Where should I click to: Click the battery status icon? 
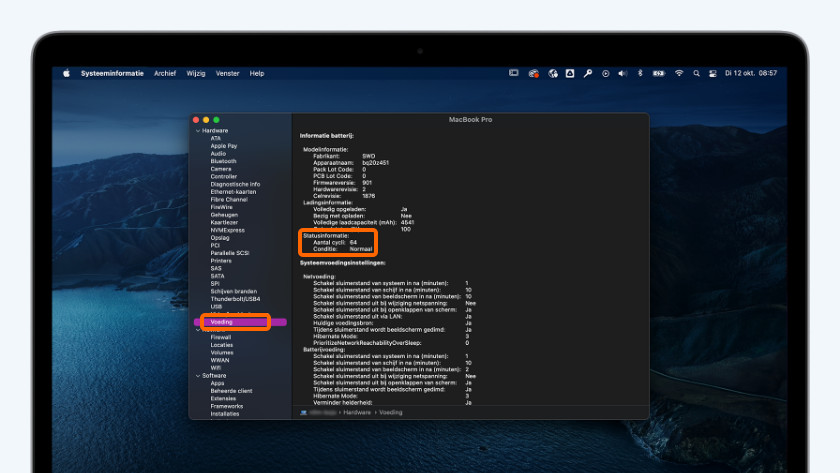(659, 73)
